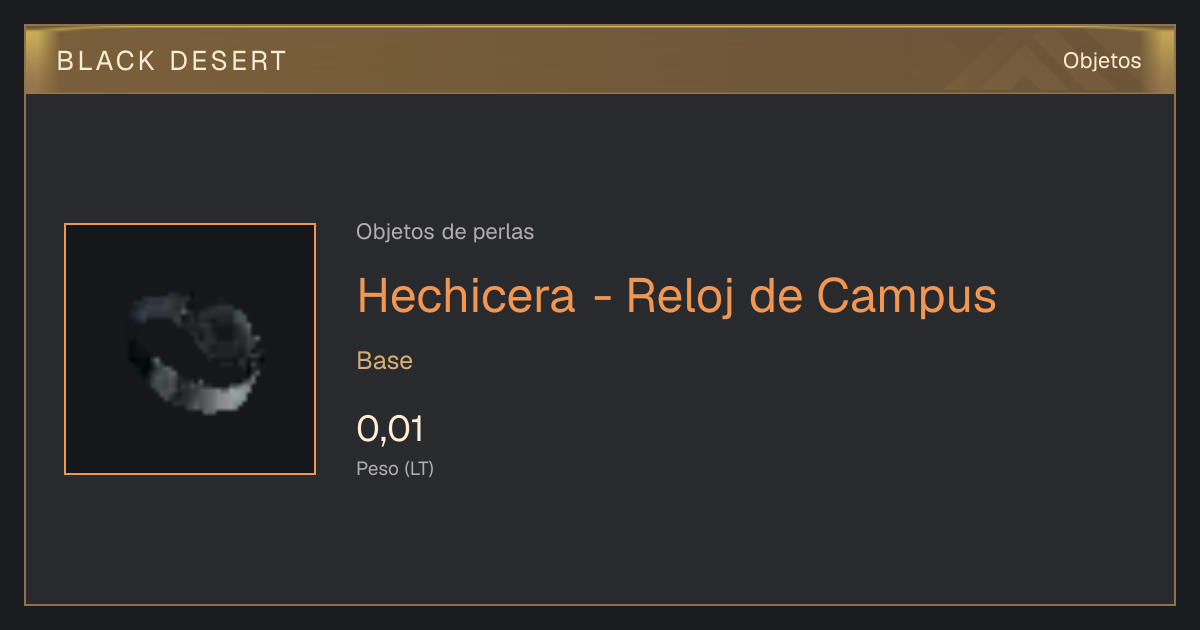Click the Peso (LT) label
This screenshot has width=1200, height=630.
(x=395, y=468)
